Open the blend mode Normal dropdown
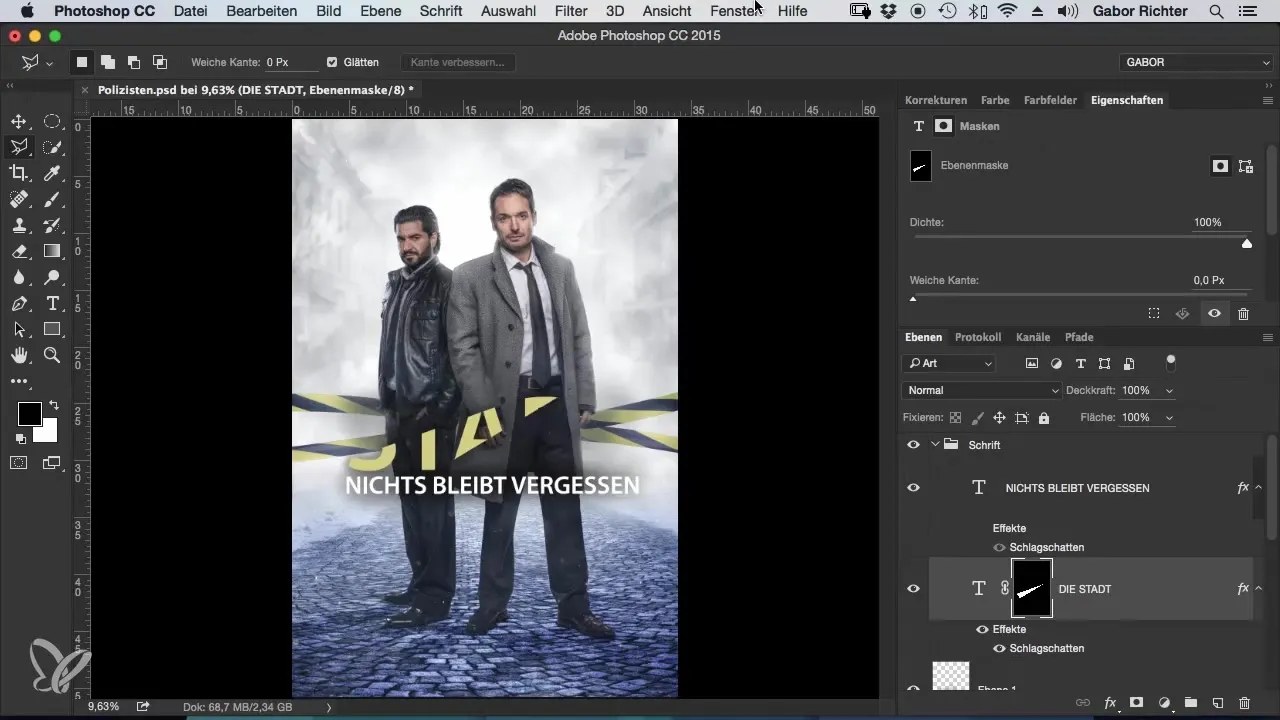This screenshot has height=720, width=1280. [981, 390]
